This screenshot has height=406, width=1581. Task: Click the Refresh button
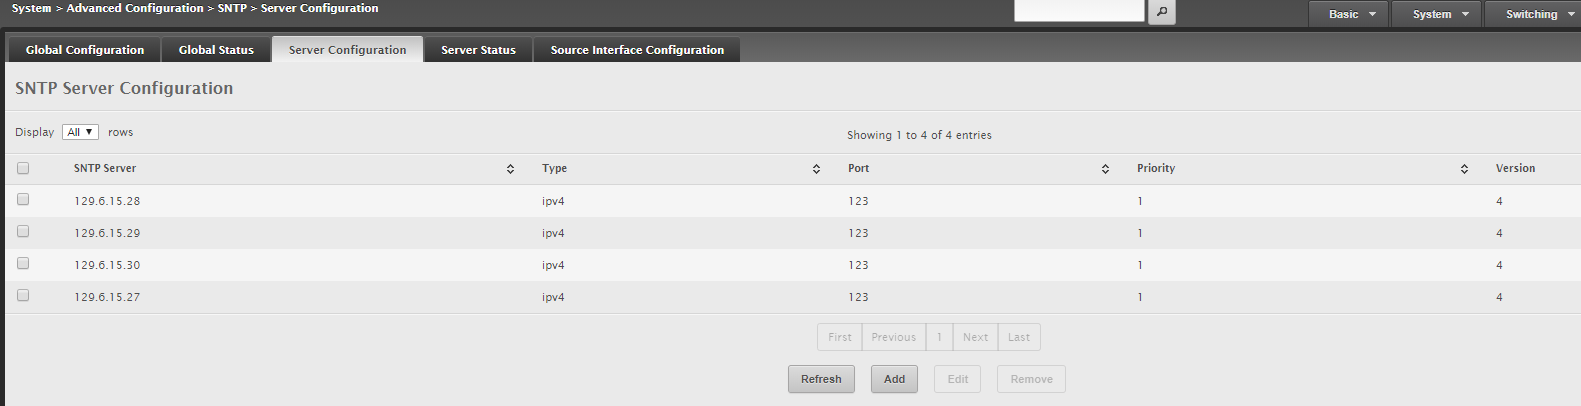(821, 379)
